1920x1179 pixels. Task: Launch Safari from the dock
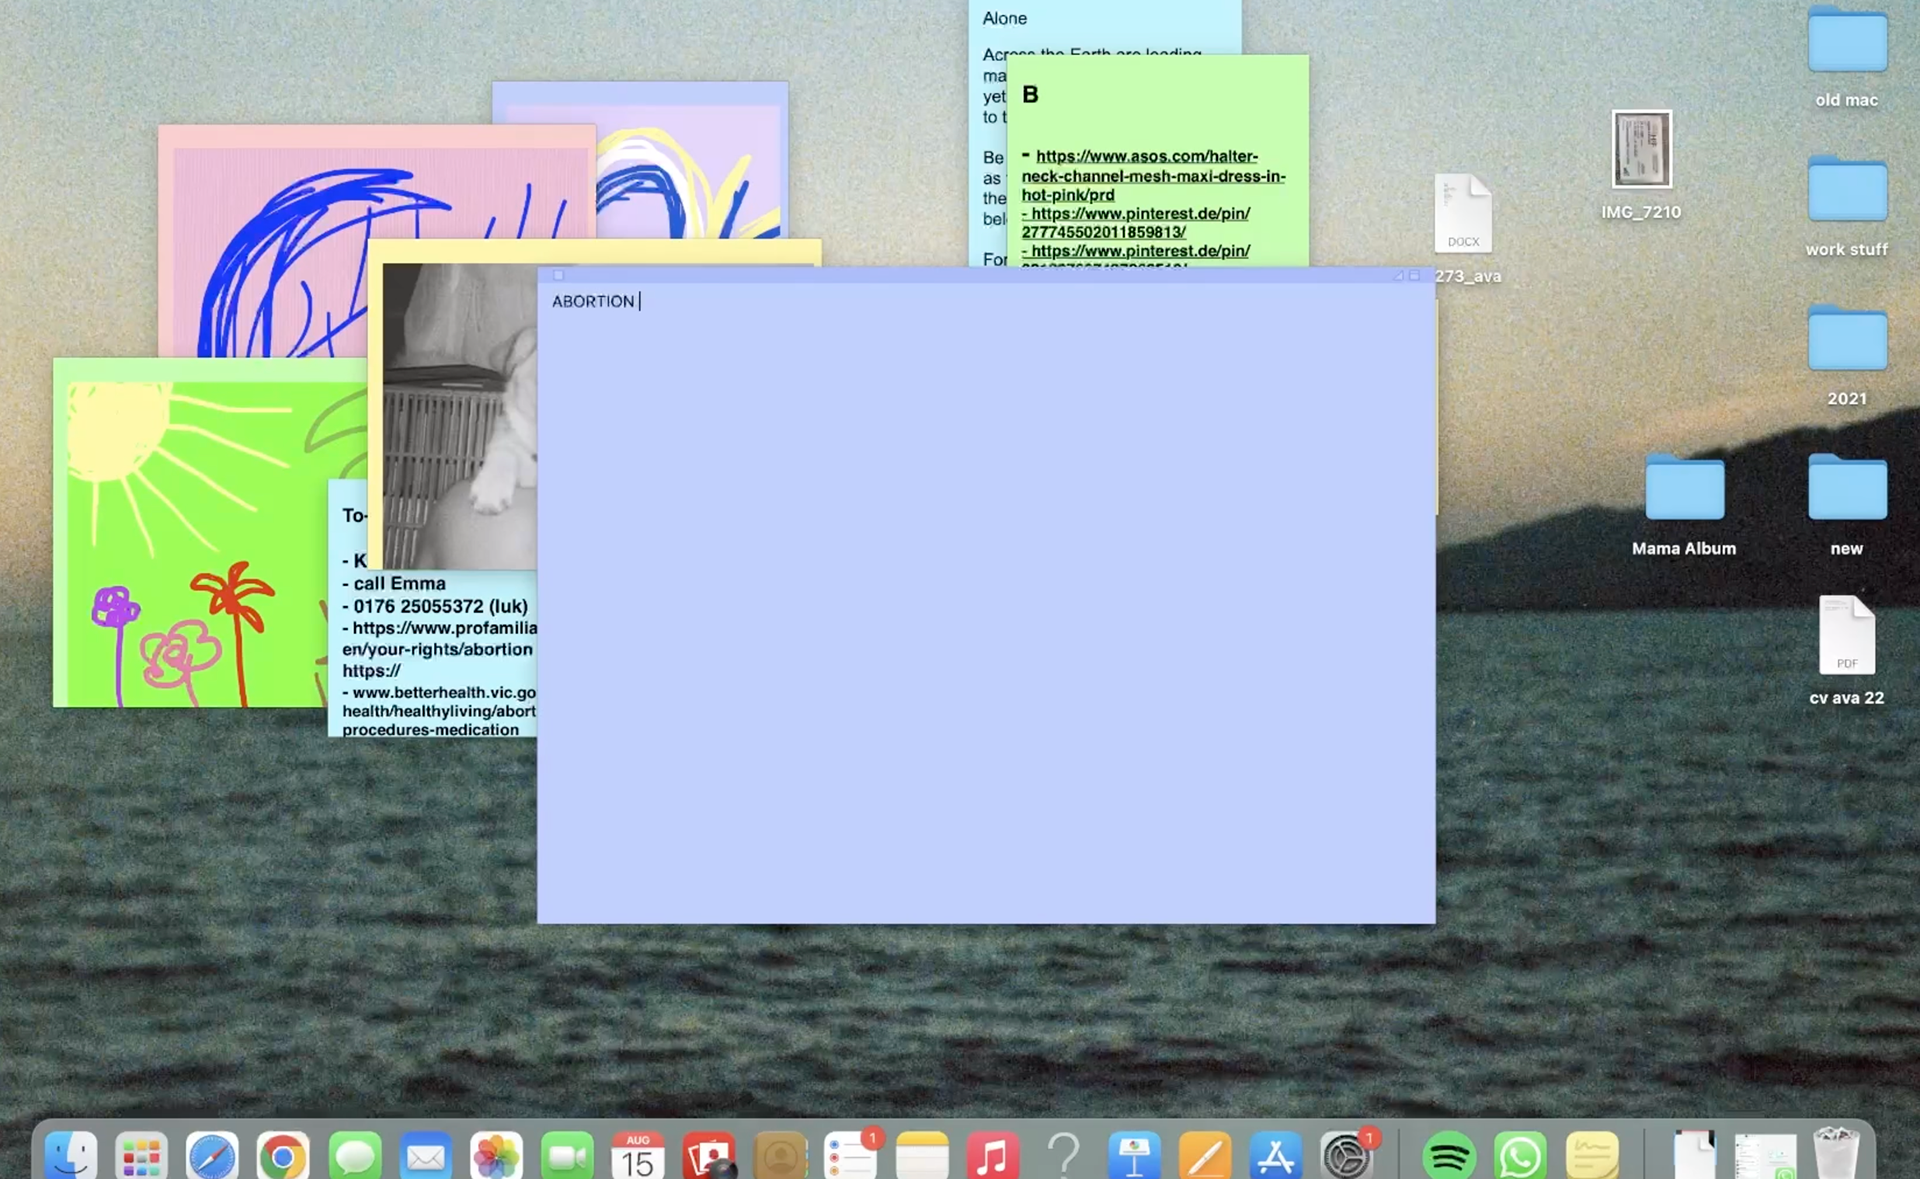point(212,1156)
